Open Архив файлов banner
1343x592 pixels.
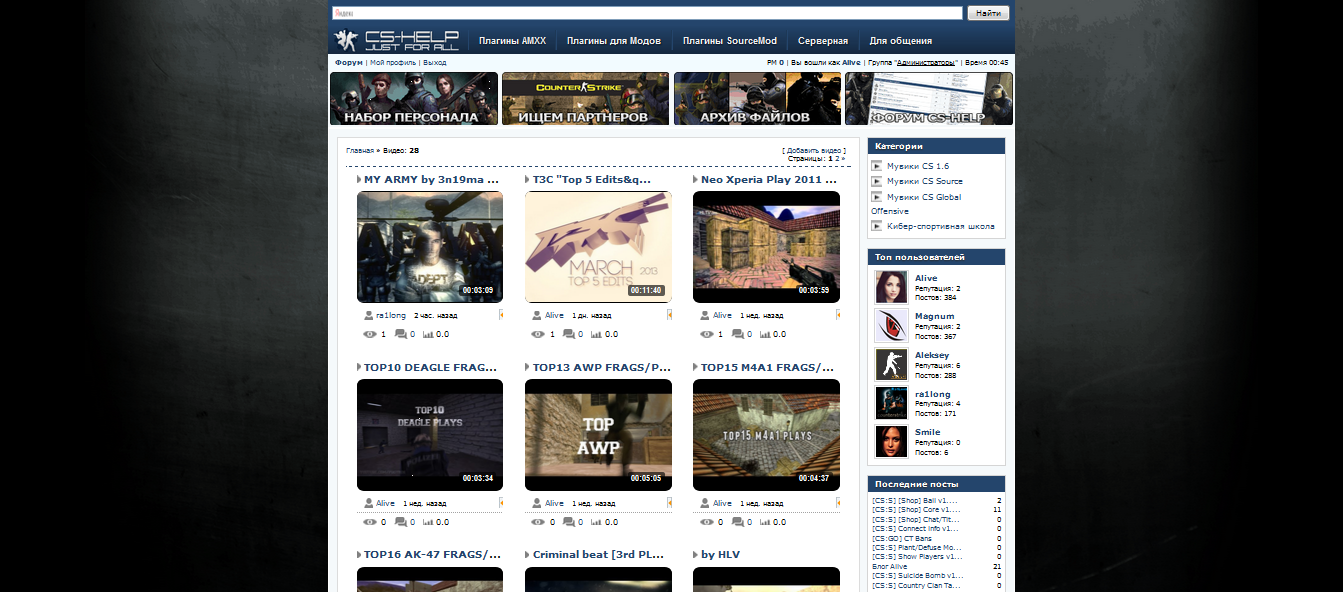coord(757,99)
